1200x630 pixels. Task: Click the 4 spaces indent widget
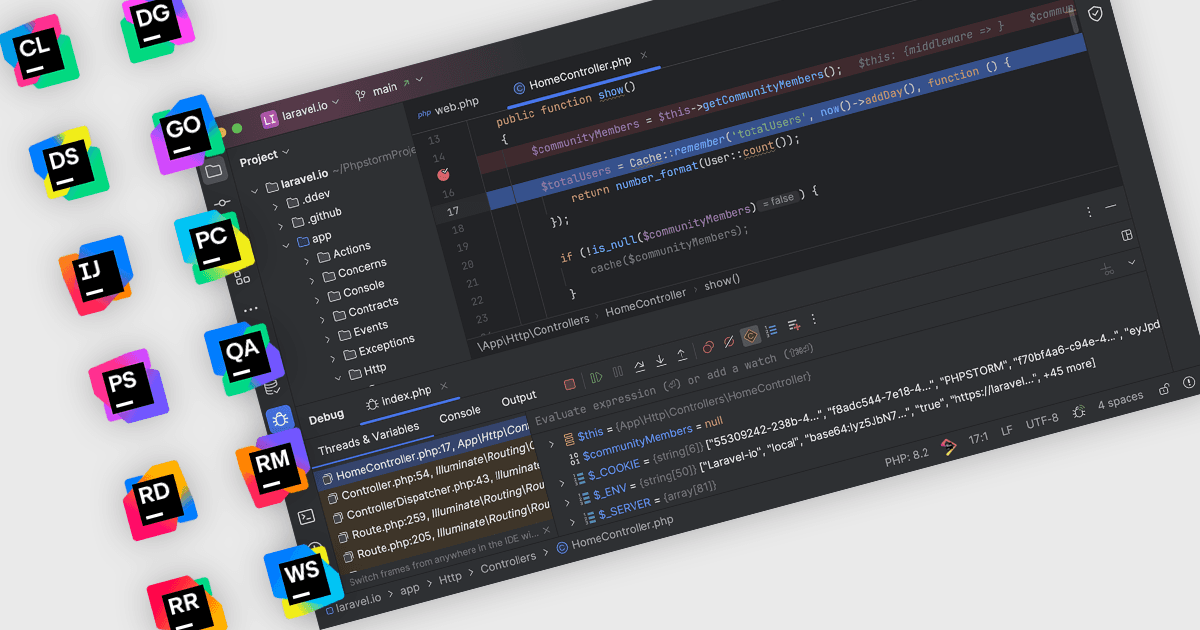pyautogui.click(x=1120, y=400)
